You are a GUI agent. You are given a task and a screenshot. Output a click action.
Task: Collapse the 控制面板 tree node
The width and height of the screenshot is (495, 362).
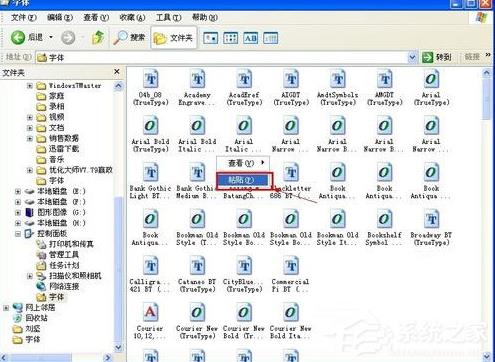18,234
